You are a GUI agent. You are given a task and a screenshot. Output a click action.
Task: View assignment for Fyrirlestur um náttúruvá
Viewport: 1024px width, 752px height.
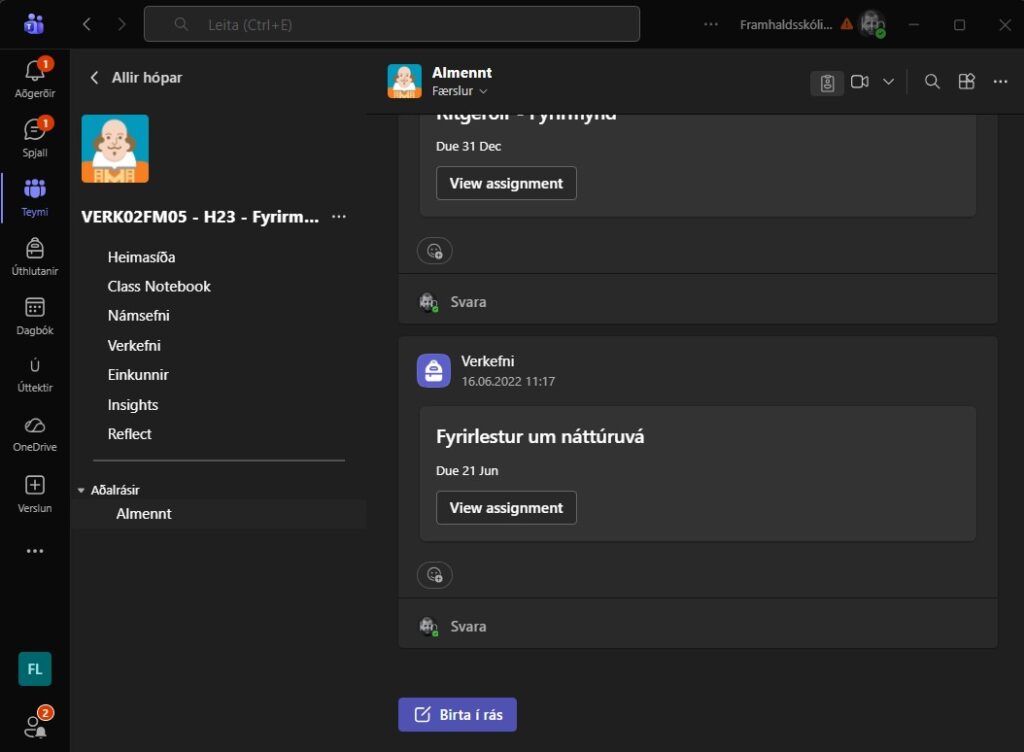point(506,508)
